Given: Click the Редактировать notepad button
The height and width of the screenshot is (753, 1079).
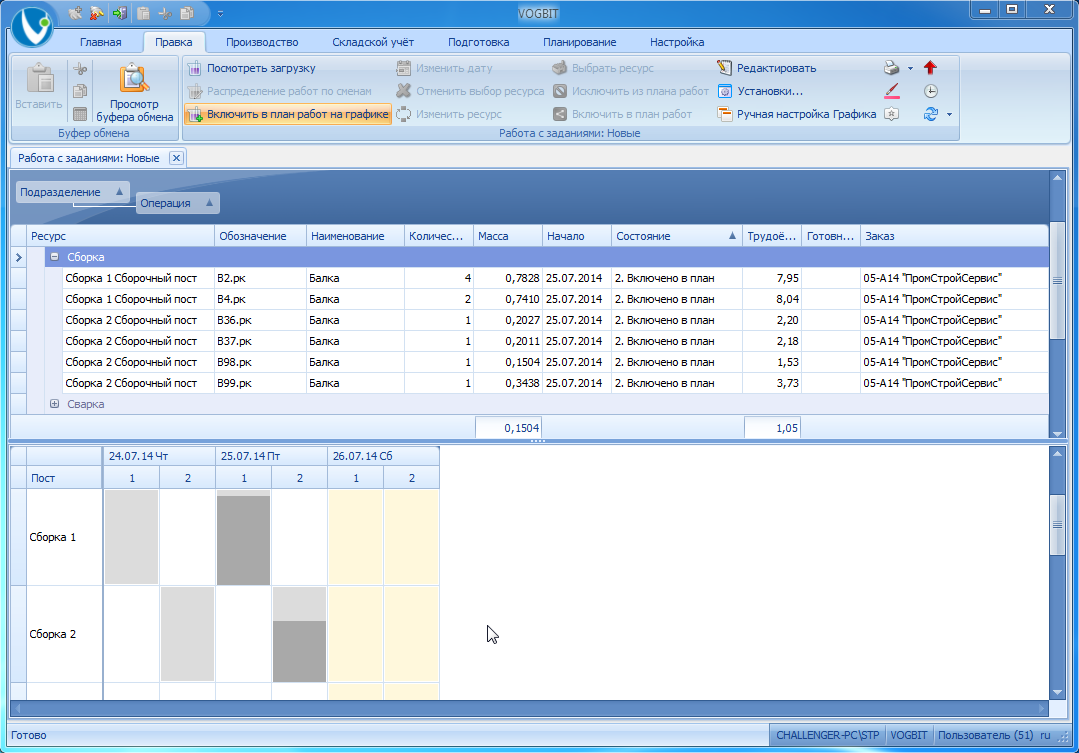Looking at the screenshot, I should click(767, 68).
